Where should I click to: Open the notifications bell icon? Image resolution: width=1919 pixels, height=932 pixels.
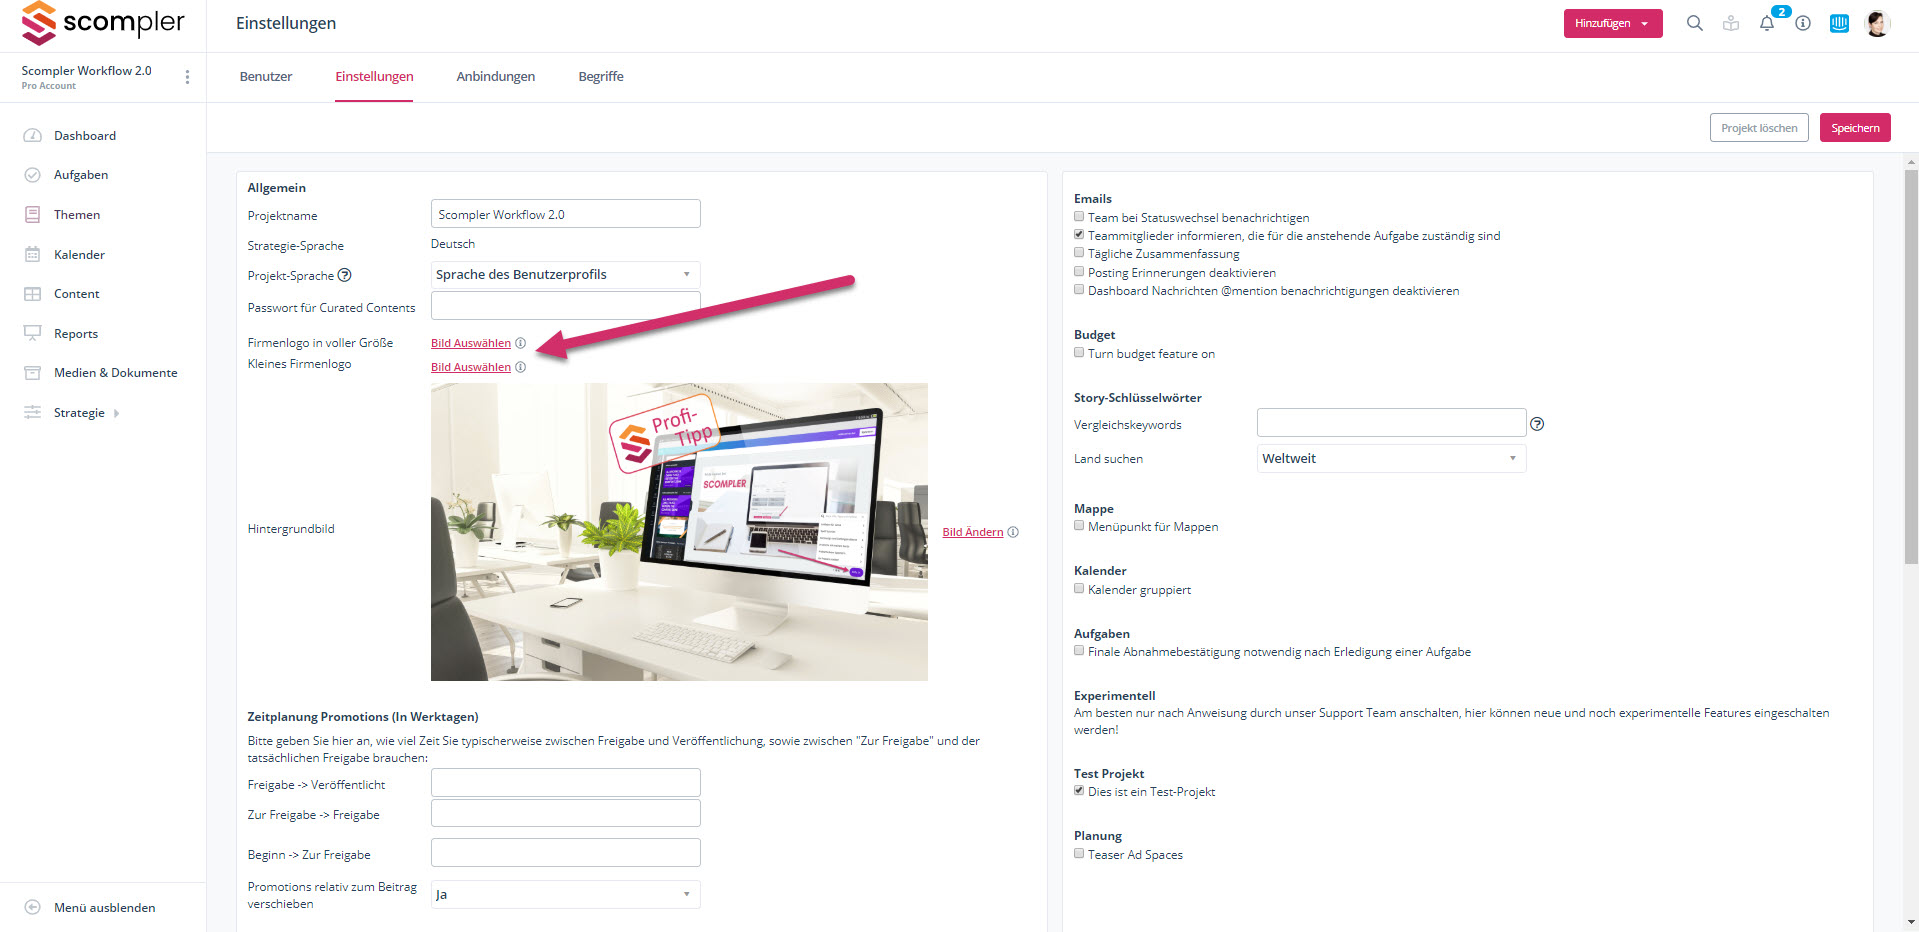[1767, 23]
